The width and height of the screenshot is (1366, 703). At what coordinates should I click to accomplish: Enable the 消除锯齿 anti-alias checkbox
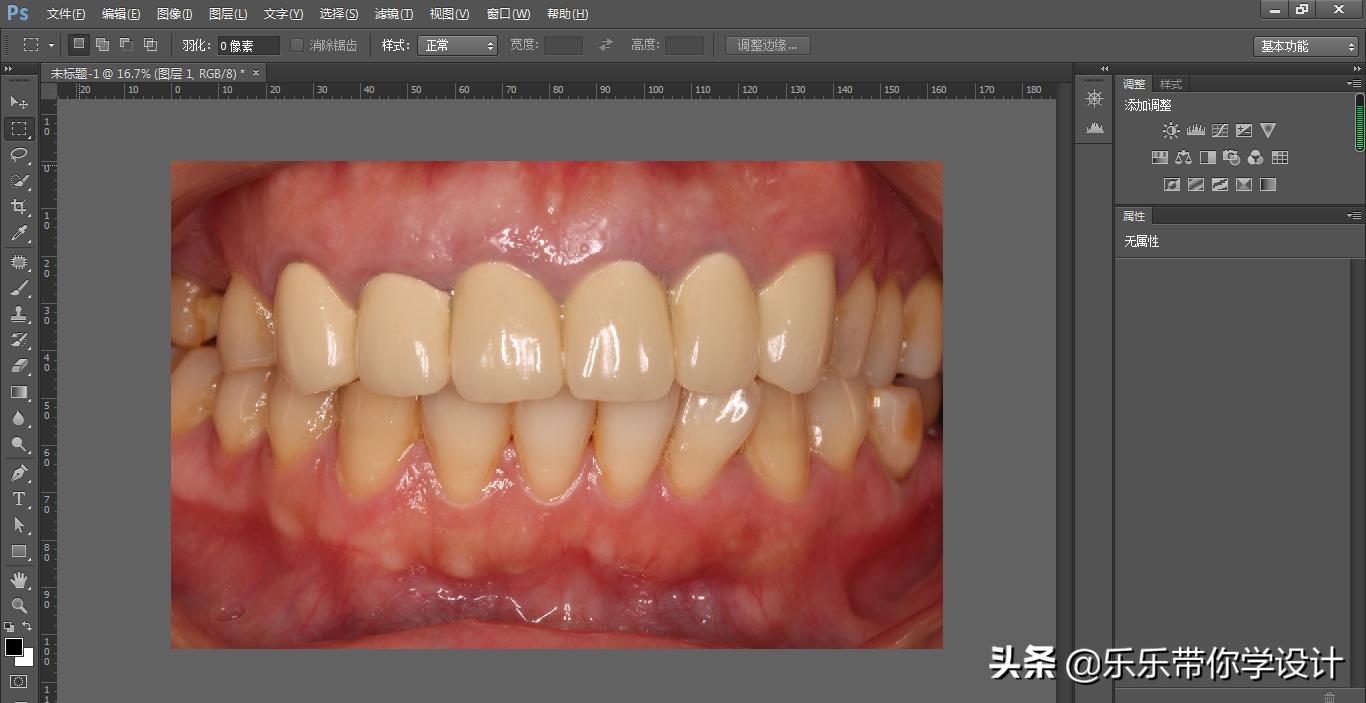point(296,45)
